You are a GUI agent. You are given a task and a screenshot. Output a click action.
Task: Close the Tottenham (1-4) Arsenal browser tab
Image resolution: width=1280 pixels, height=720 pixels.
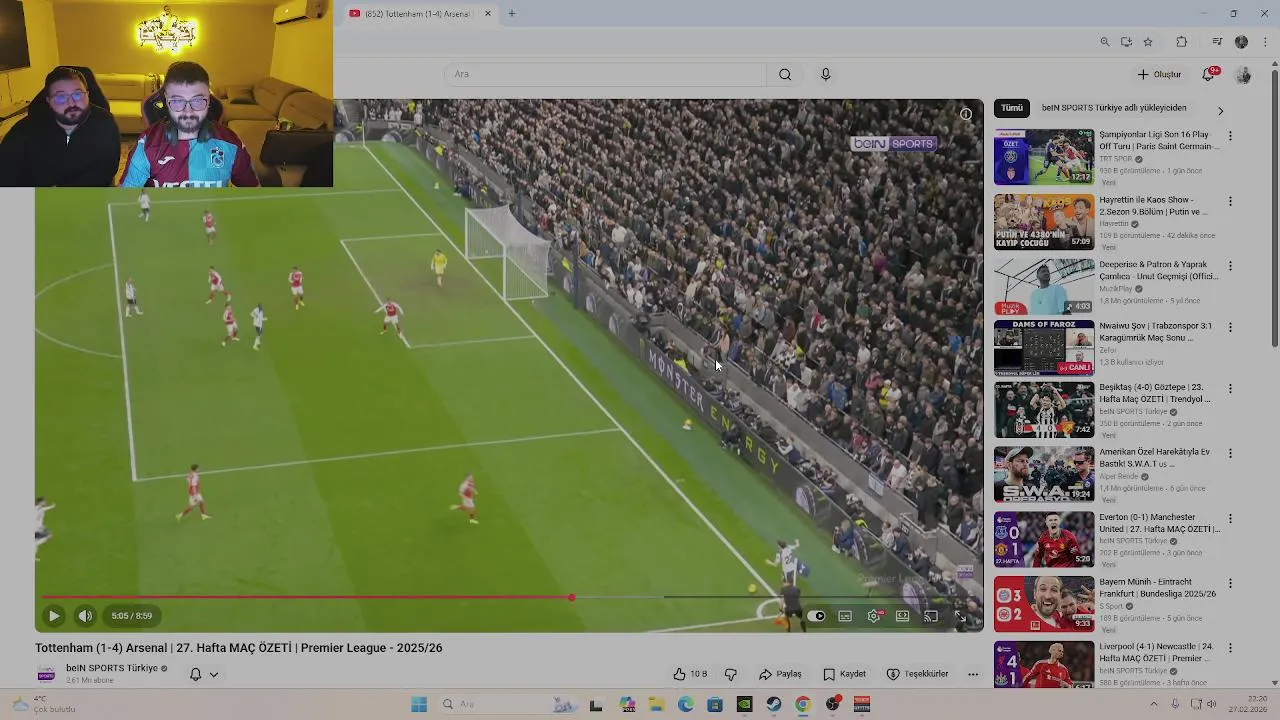488,14
